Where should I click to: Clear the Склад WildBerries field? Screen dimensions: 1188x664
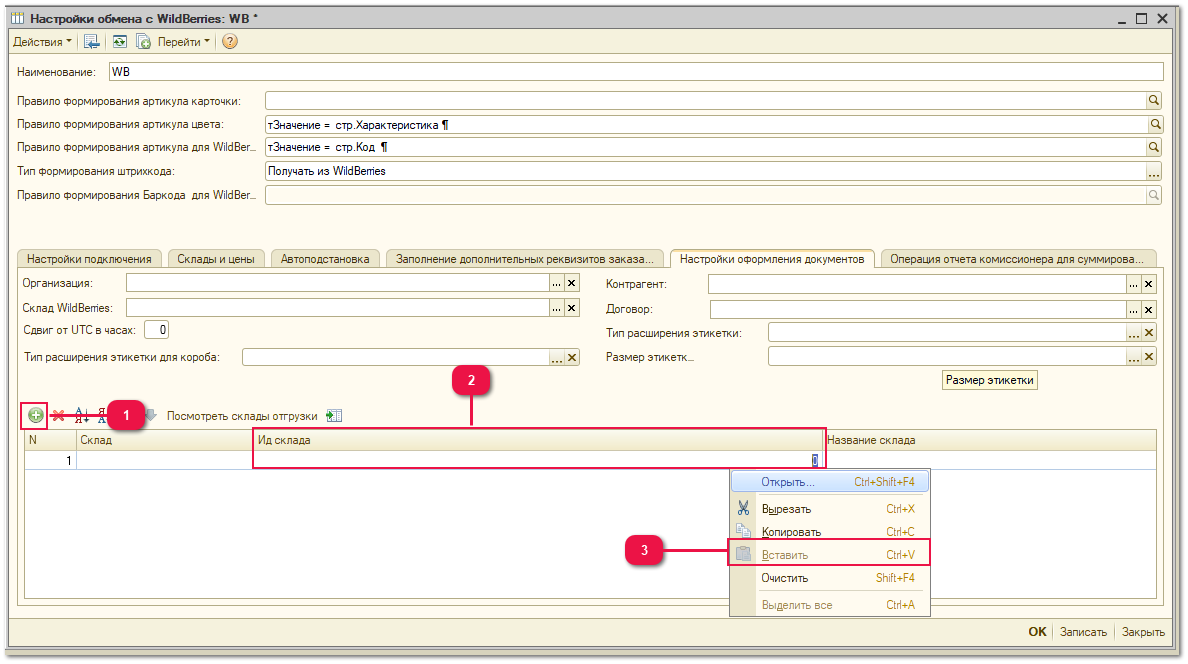[x=572, y=308]
